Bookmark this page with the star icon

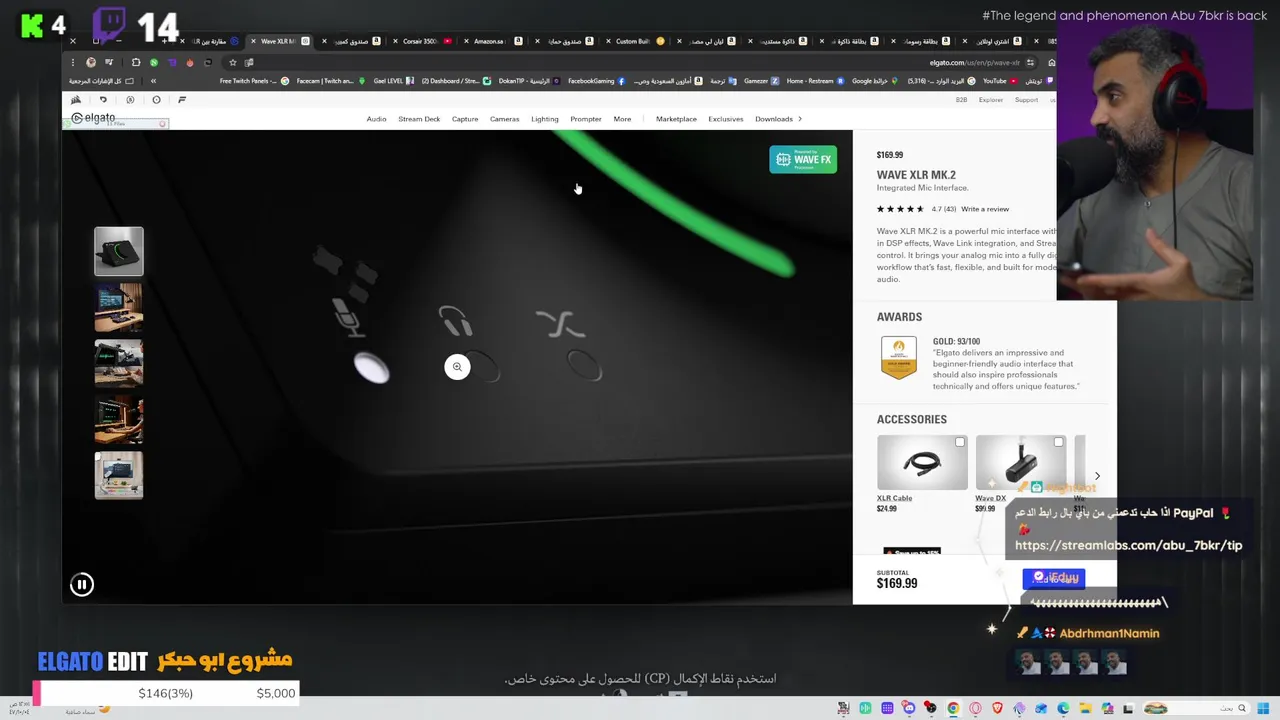(x=233, y=62)
